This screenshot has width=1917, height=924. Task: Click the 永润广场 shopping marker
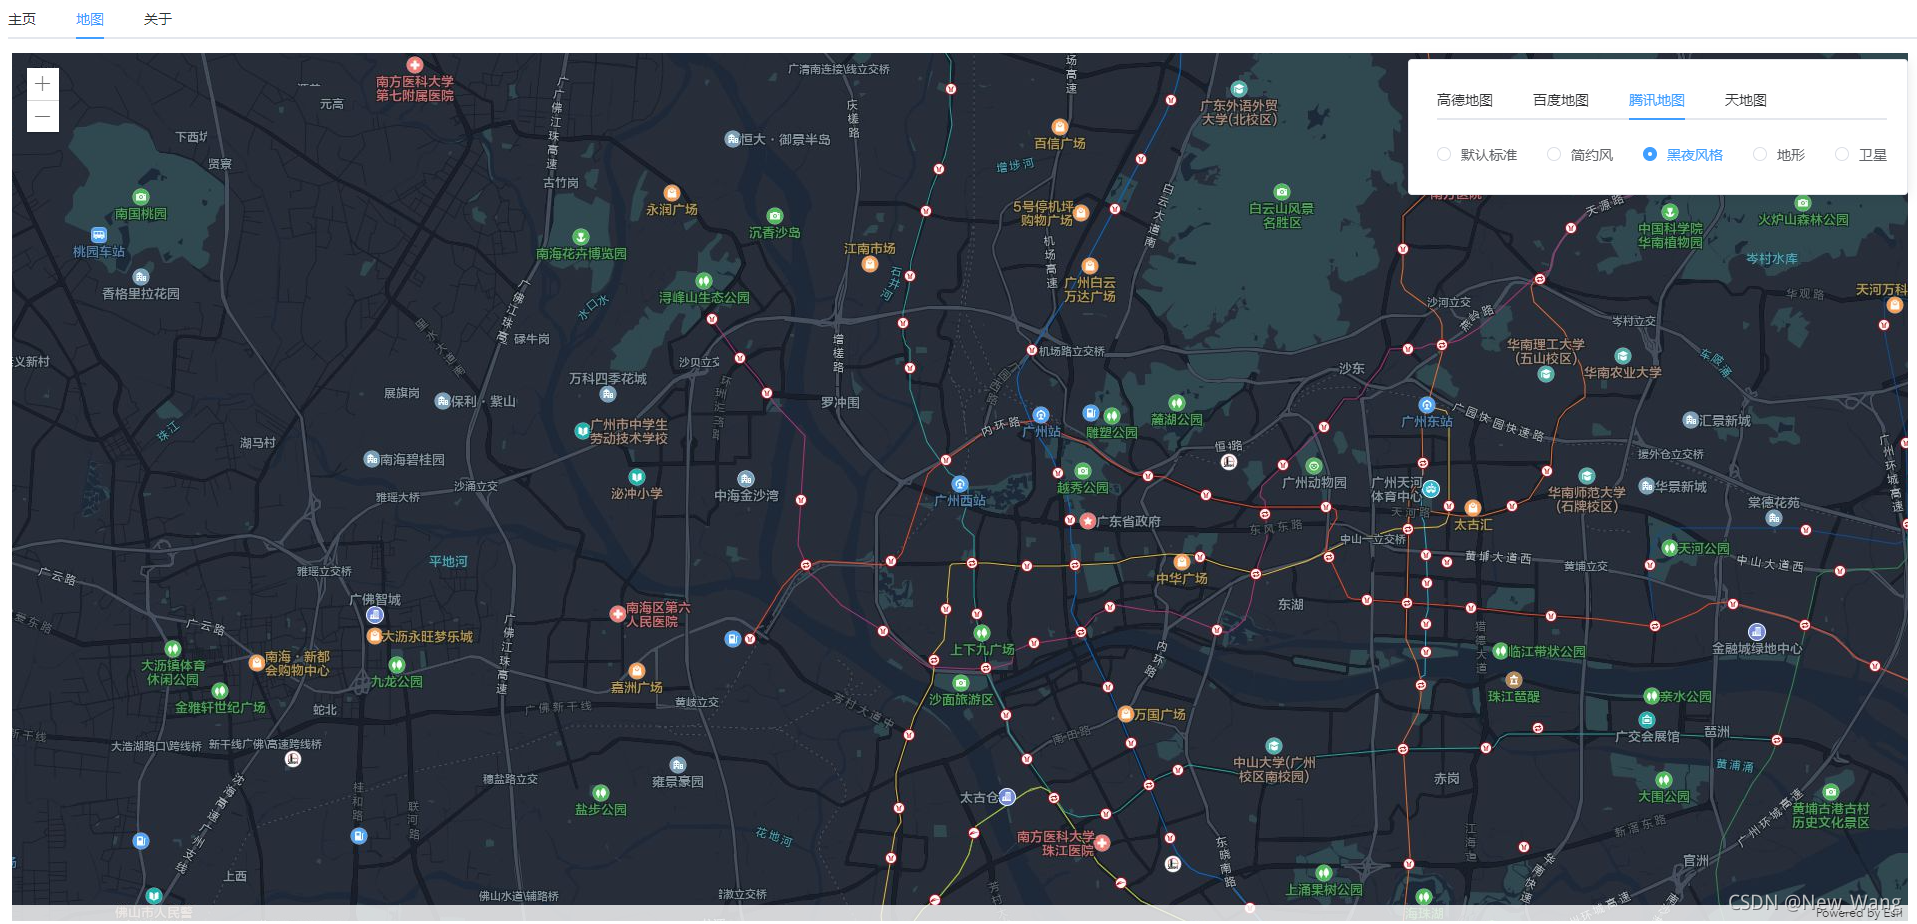click(672, 193)
